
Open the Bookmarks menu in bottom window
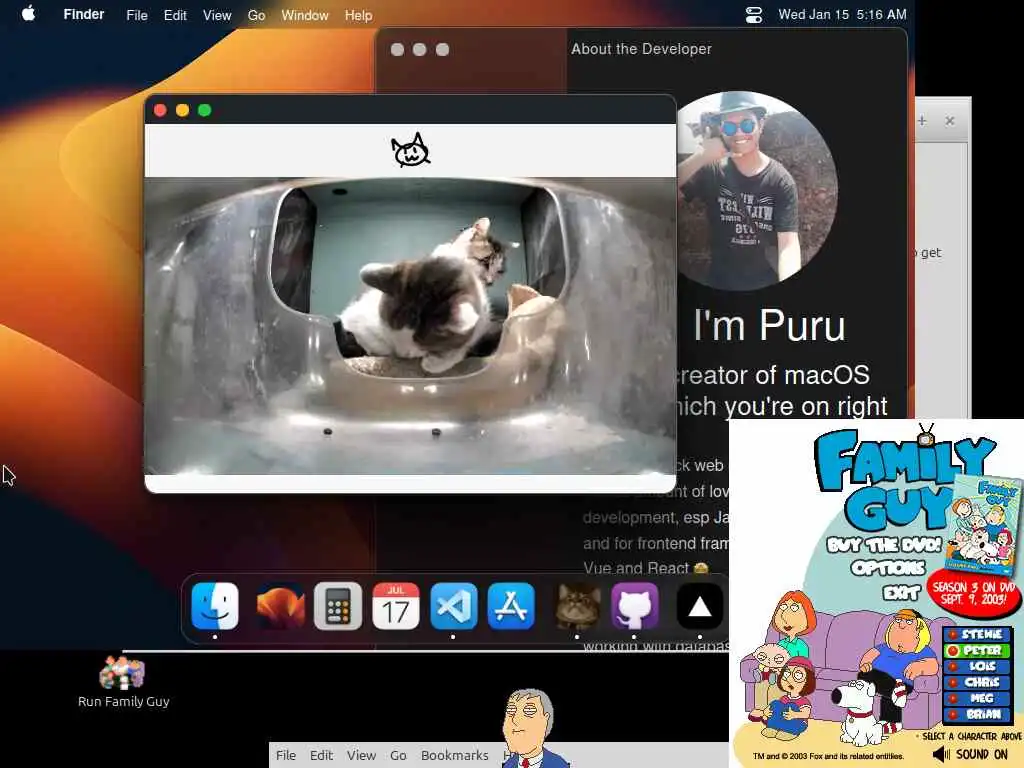(455, 755)
